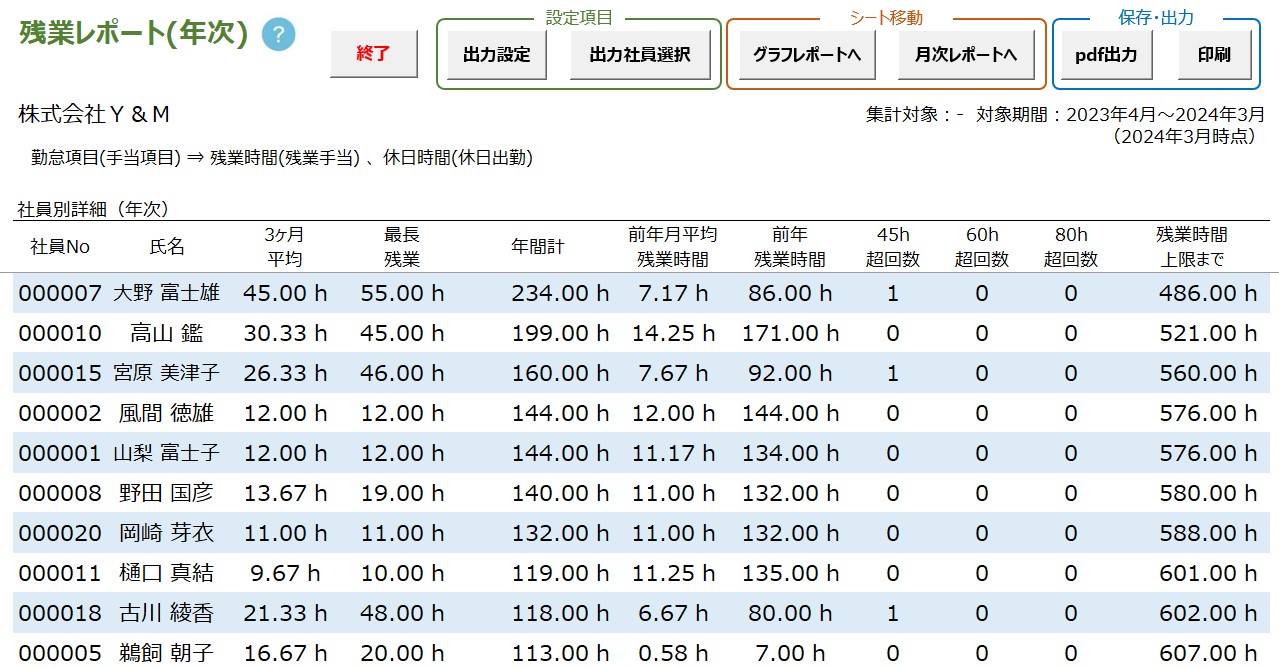
Task: Select employee row 大野 富士雄
Action: pyautogui.click(x=166, y=293)
